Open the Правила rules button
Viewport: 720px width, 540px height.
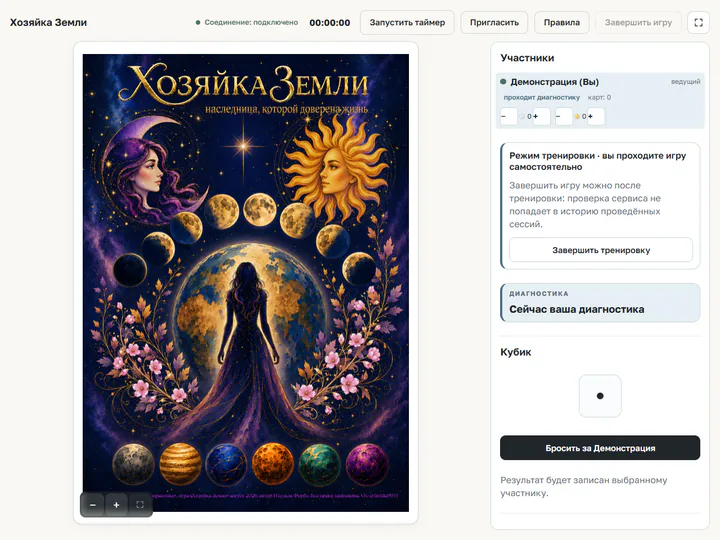pos(562,22)
